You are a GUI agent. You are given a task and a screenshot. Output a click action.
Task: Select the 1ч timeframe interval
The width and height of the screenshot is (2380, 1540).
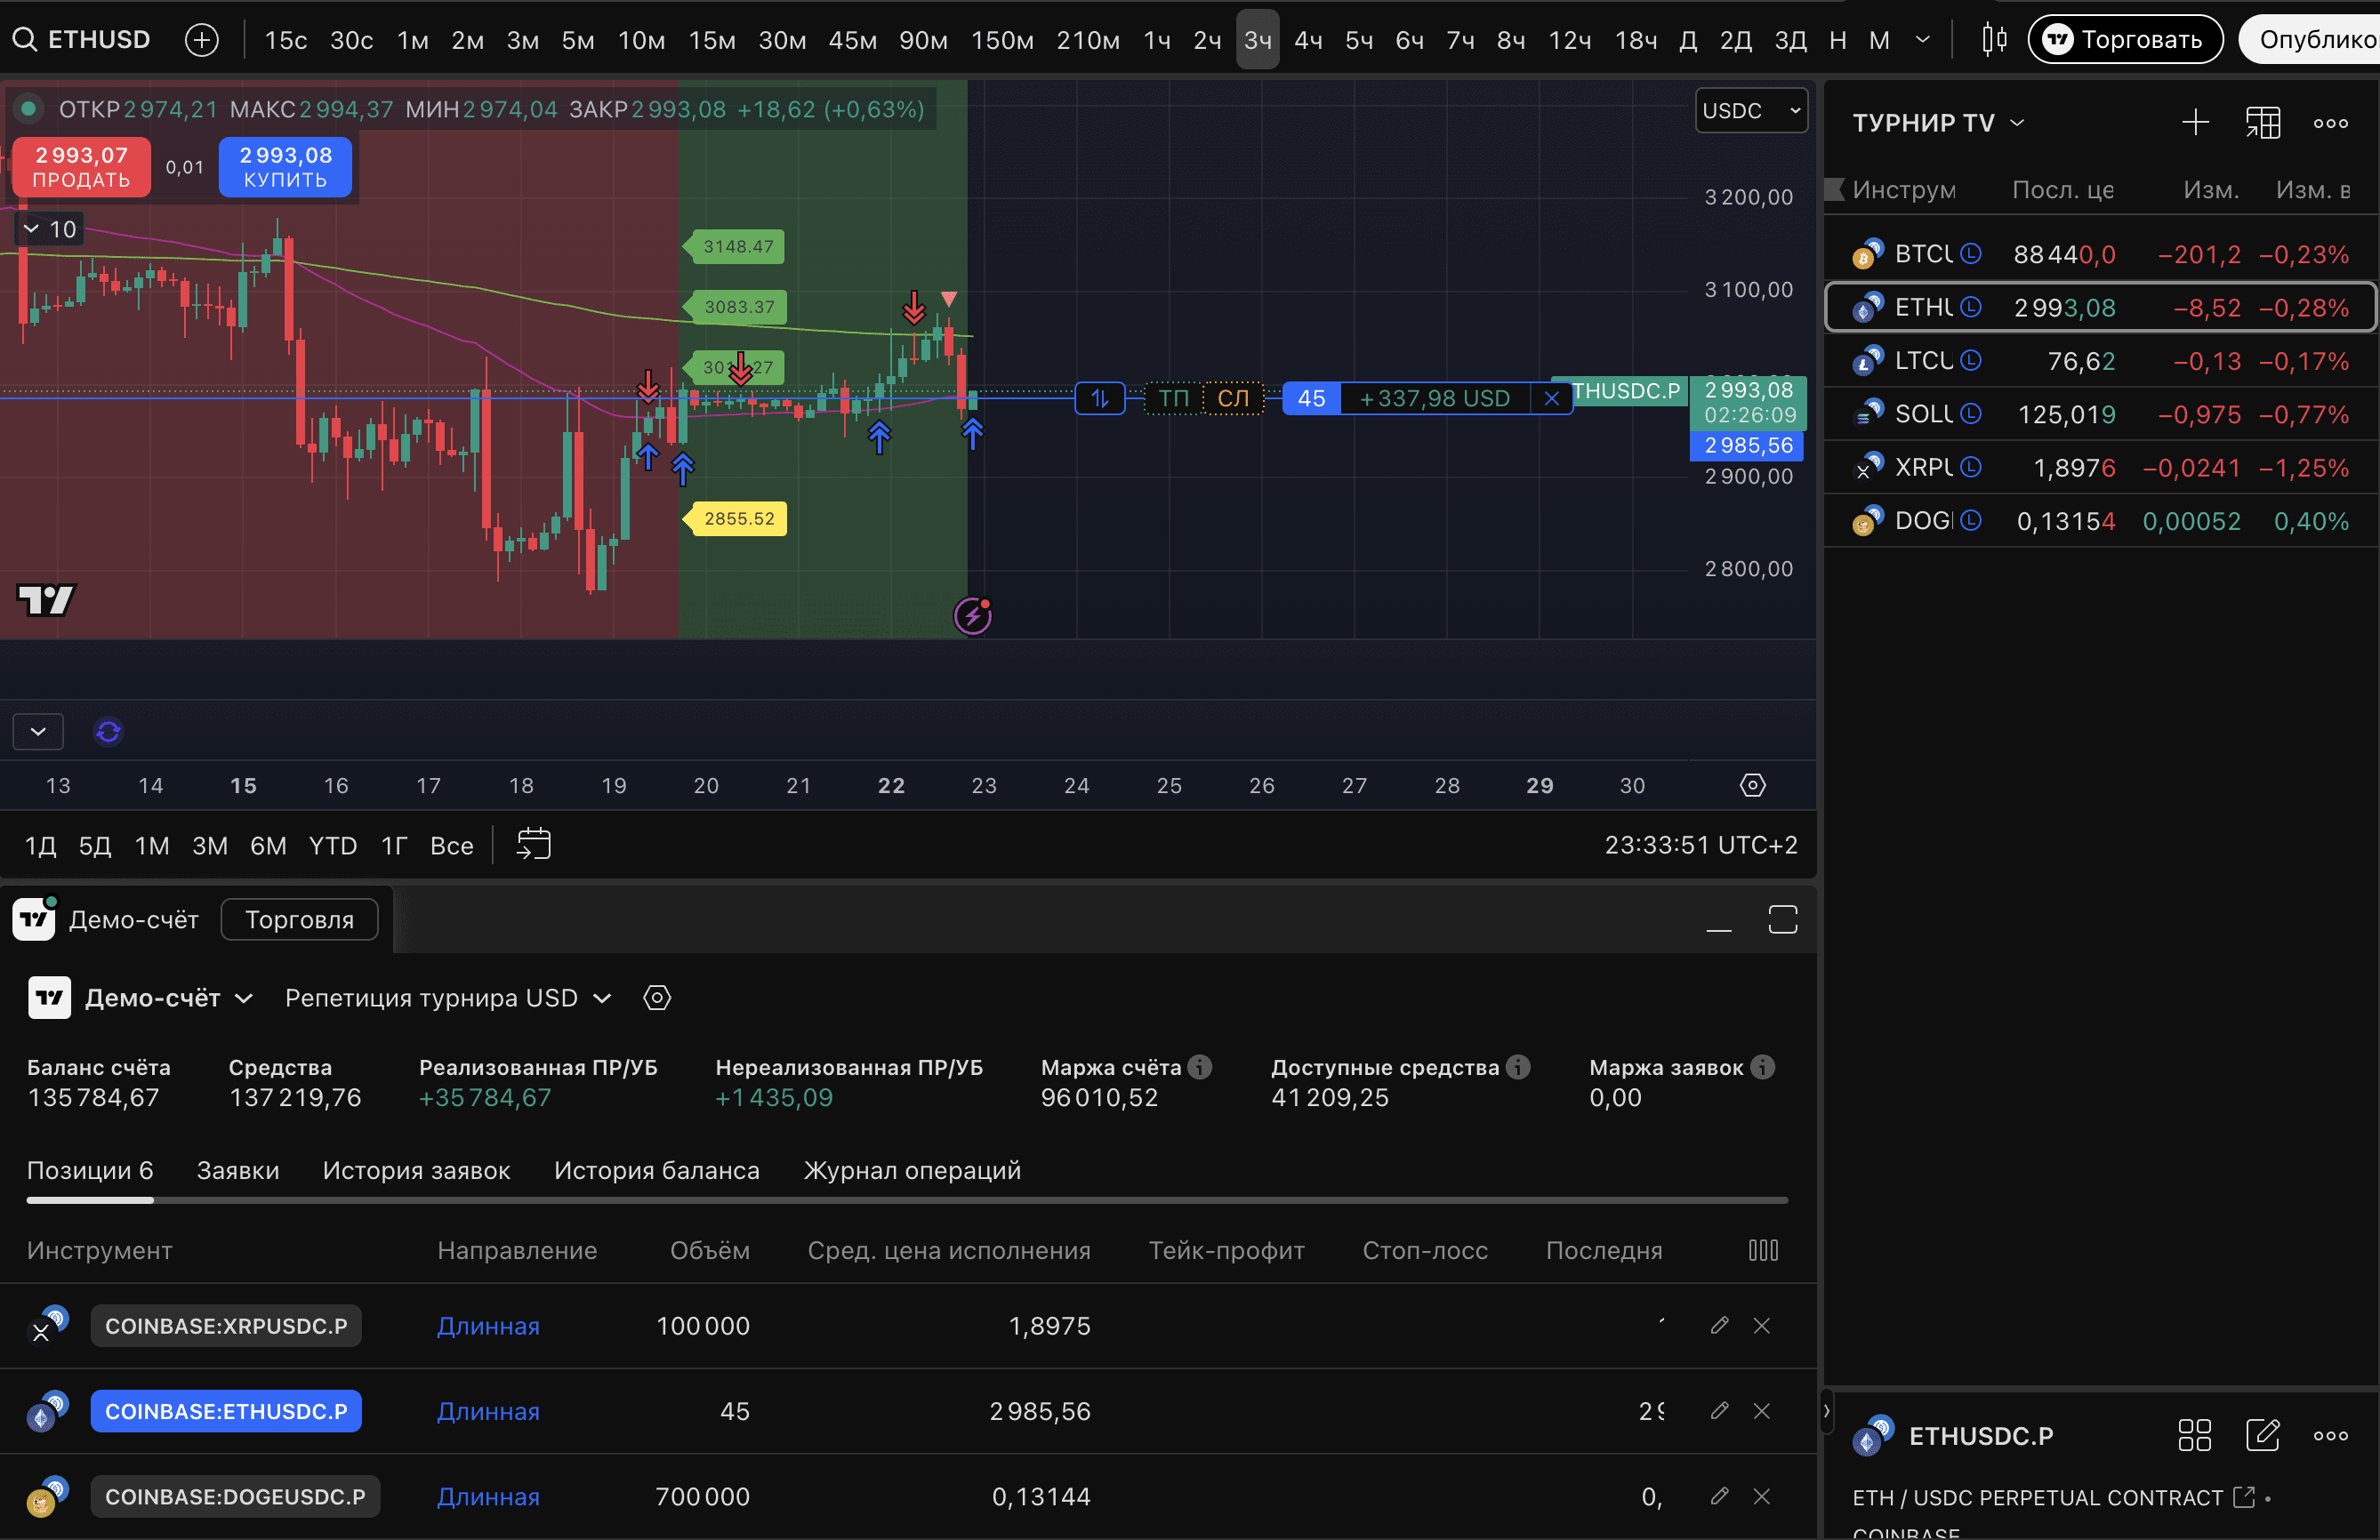(1157, 40)
